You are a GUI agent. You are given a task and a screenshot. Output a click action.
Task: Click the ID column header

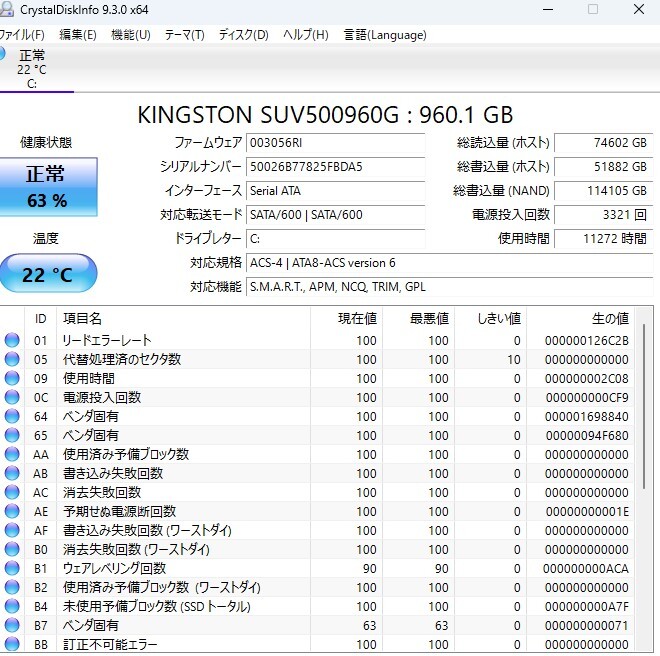click(40, 318)
